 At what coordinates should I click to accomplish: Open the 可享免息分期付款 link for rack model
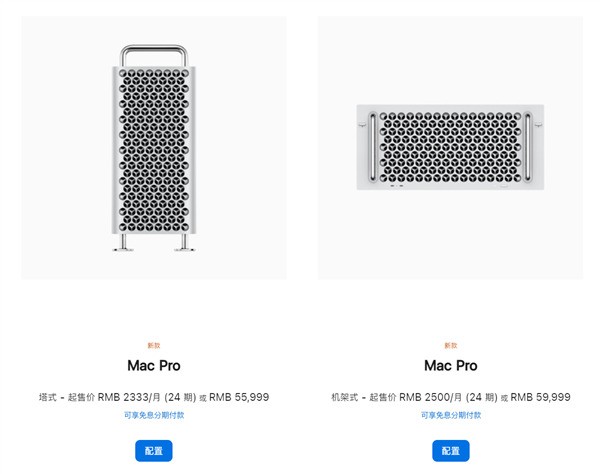[x=450, y=414]
